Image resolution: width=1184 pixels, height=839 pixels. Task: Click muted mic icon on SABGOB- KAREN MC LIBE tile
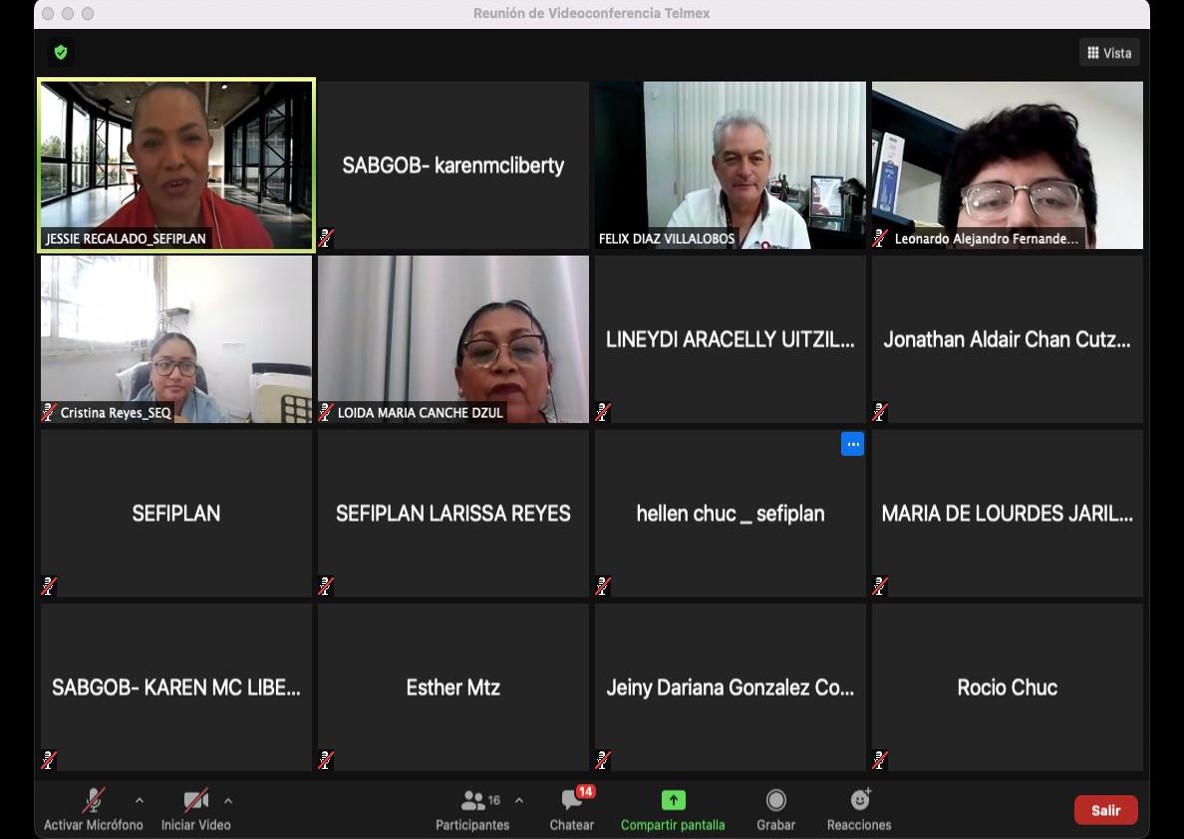tap(49, 760)
